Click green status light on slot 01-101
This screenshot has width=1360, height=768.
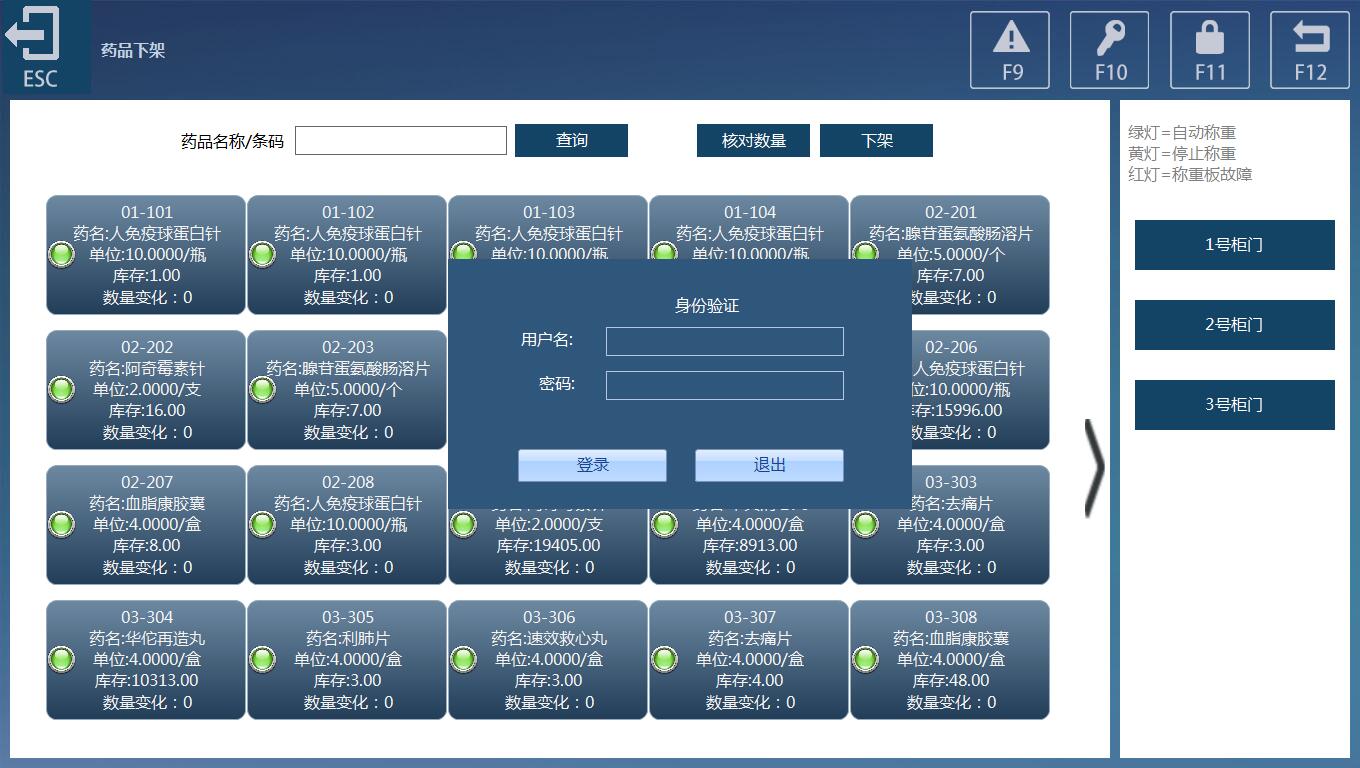click(x=61, y=254)
